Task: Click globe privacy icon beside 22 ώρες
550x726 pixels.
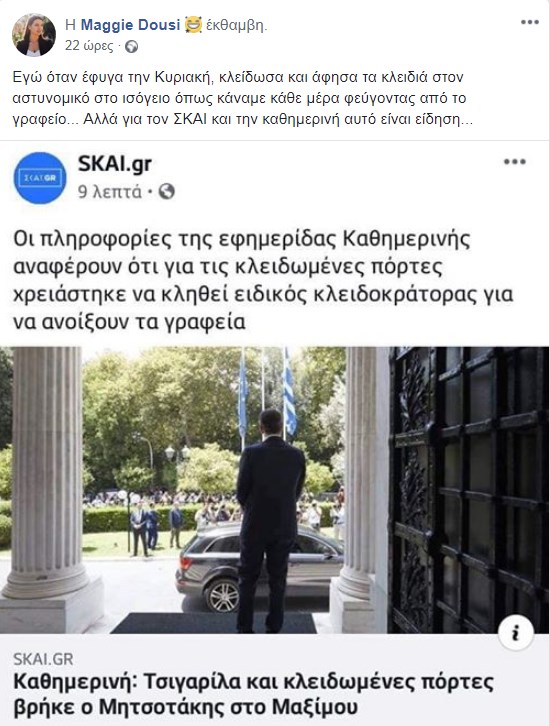Action: click(x=131, y=46)
